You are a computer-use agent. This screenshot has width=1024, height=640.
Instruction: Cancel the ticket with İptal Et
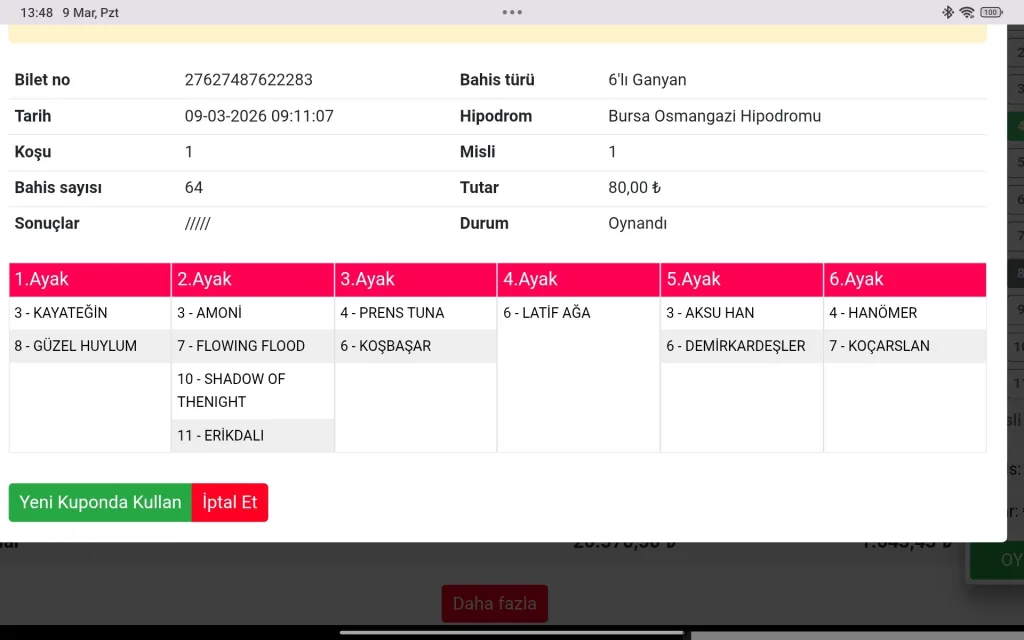(x=230, y=502)
